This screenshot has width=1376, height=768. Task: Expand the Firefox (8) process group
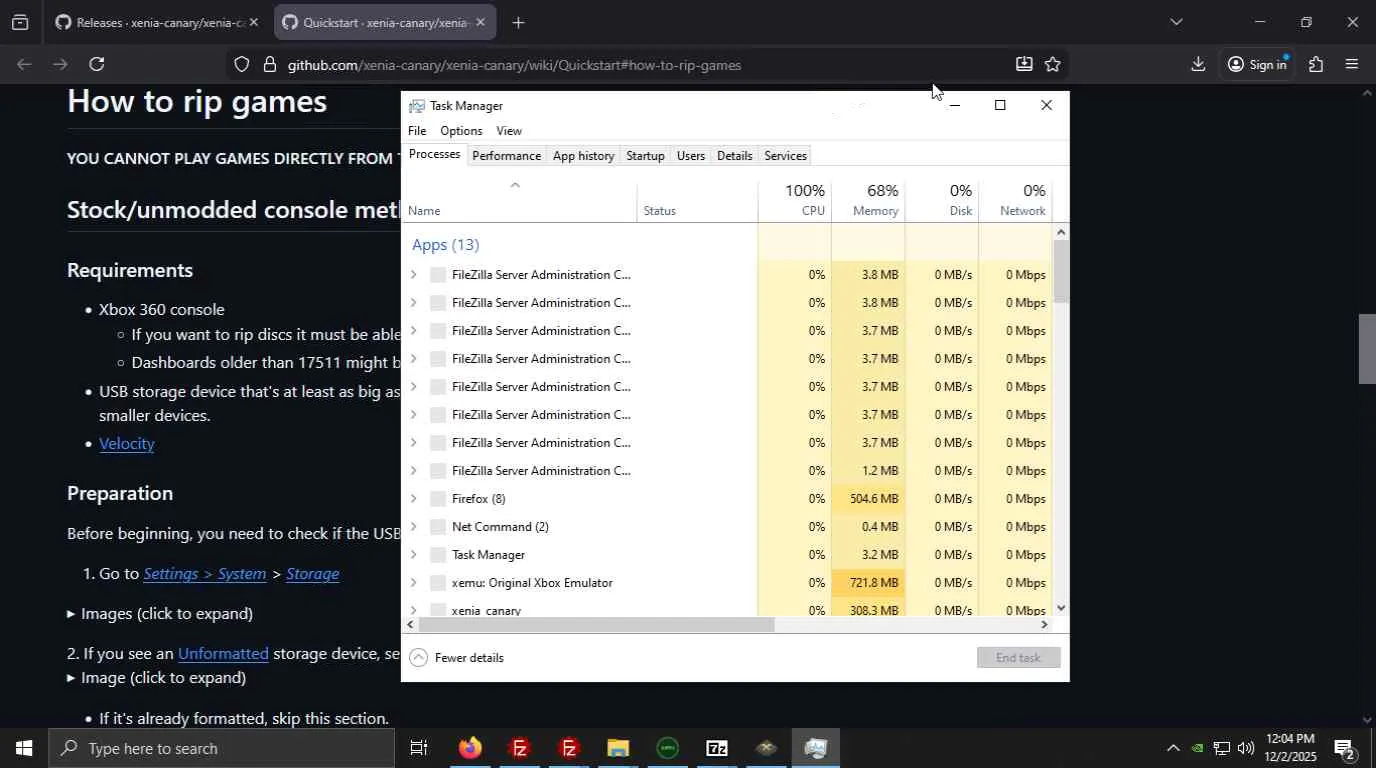pos(413,499)
